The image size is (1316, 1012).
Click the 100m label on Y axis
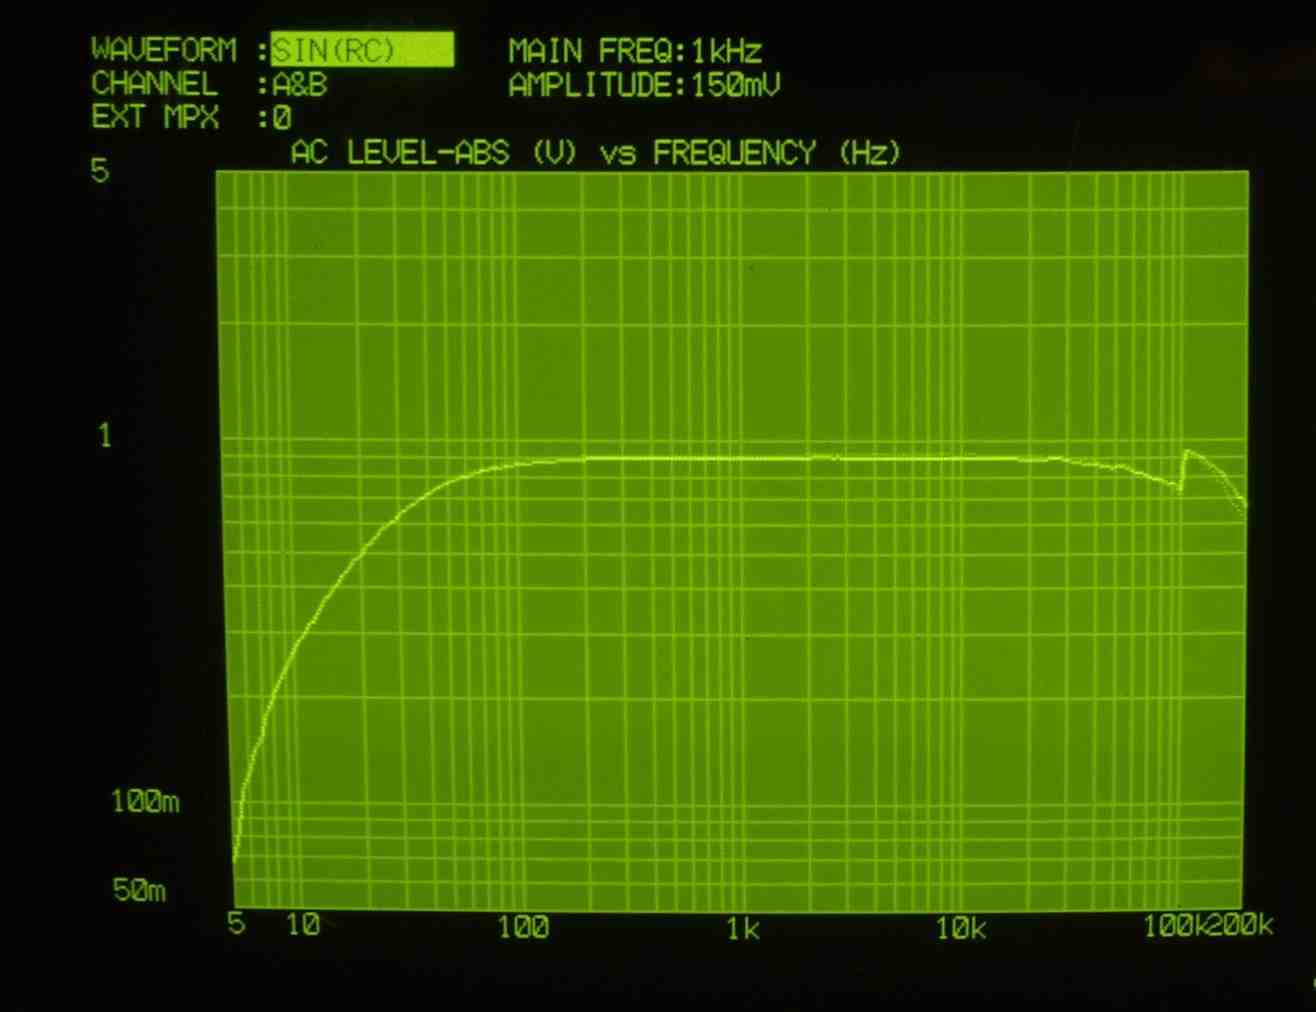tap(145, 802)
